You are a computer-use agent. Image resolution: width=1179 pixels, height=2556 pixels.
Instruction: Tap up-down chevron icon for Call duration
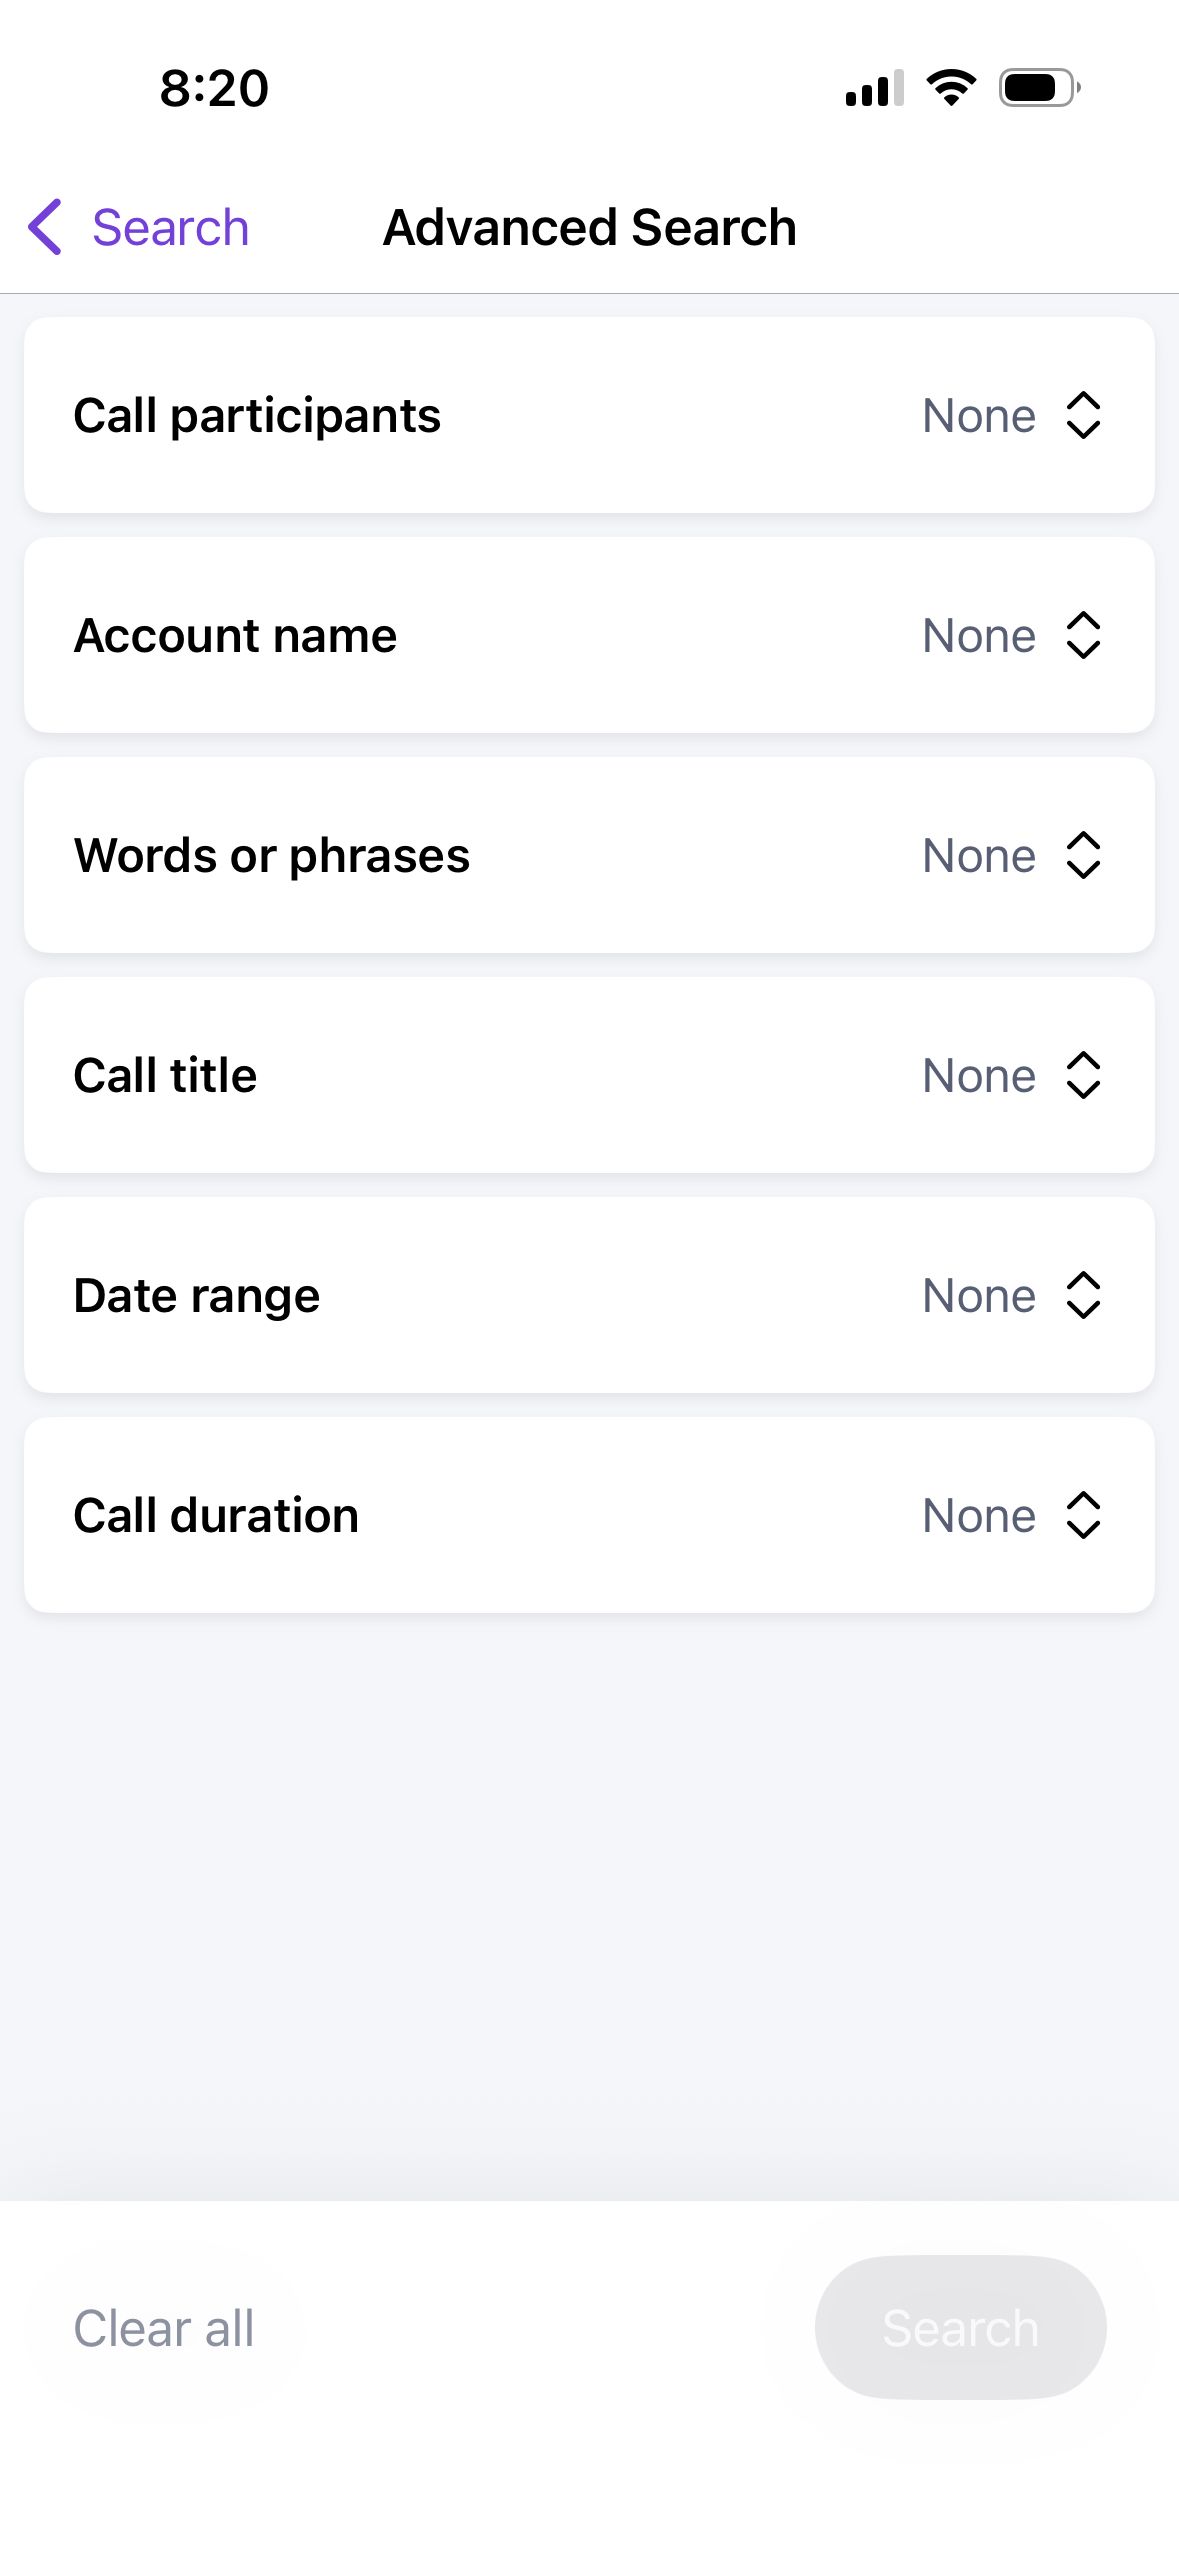(x=1083, y=1515)
